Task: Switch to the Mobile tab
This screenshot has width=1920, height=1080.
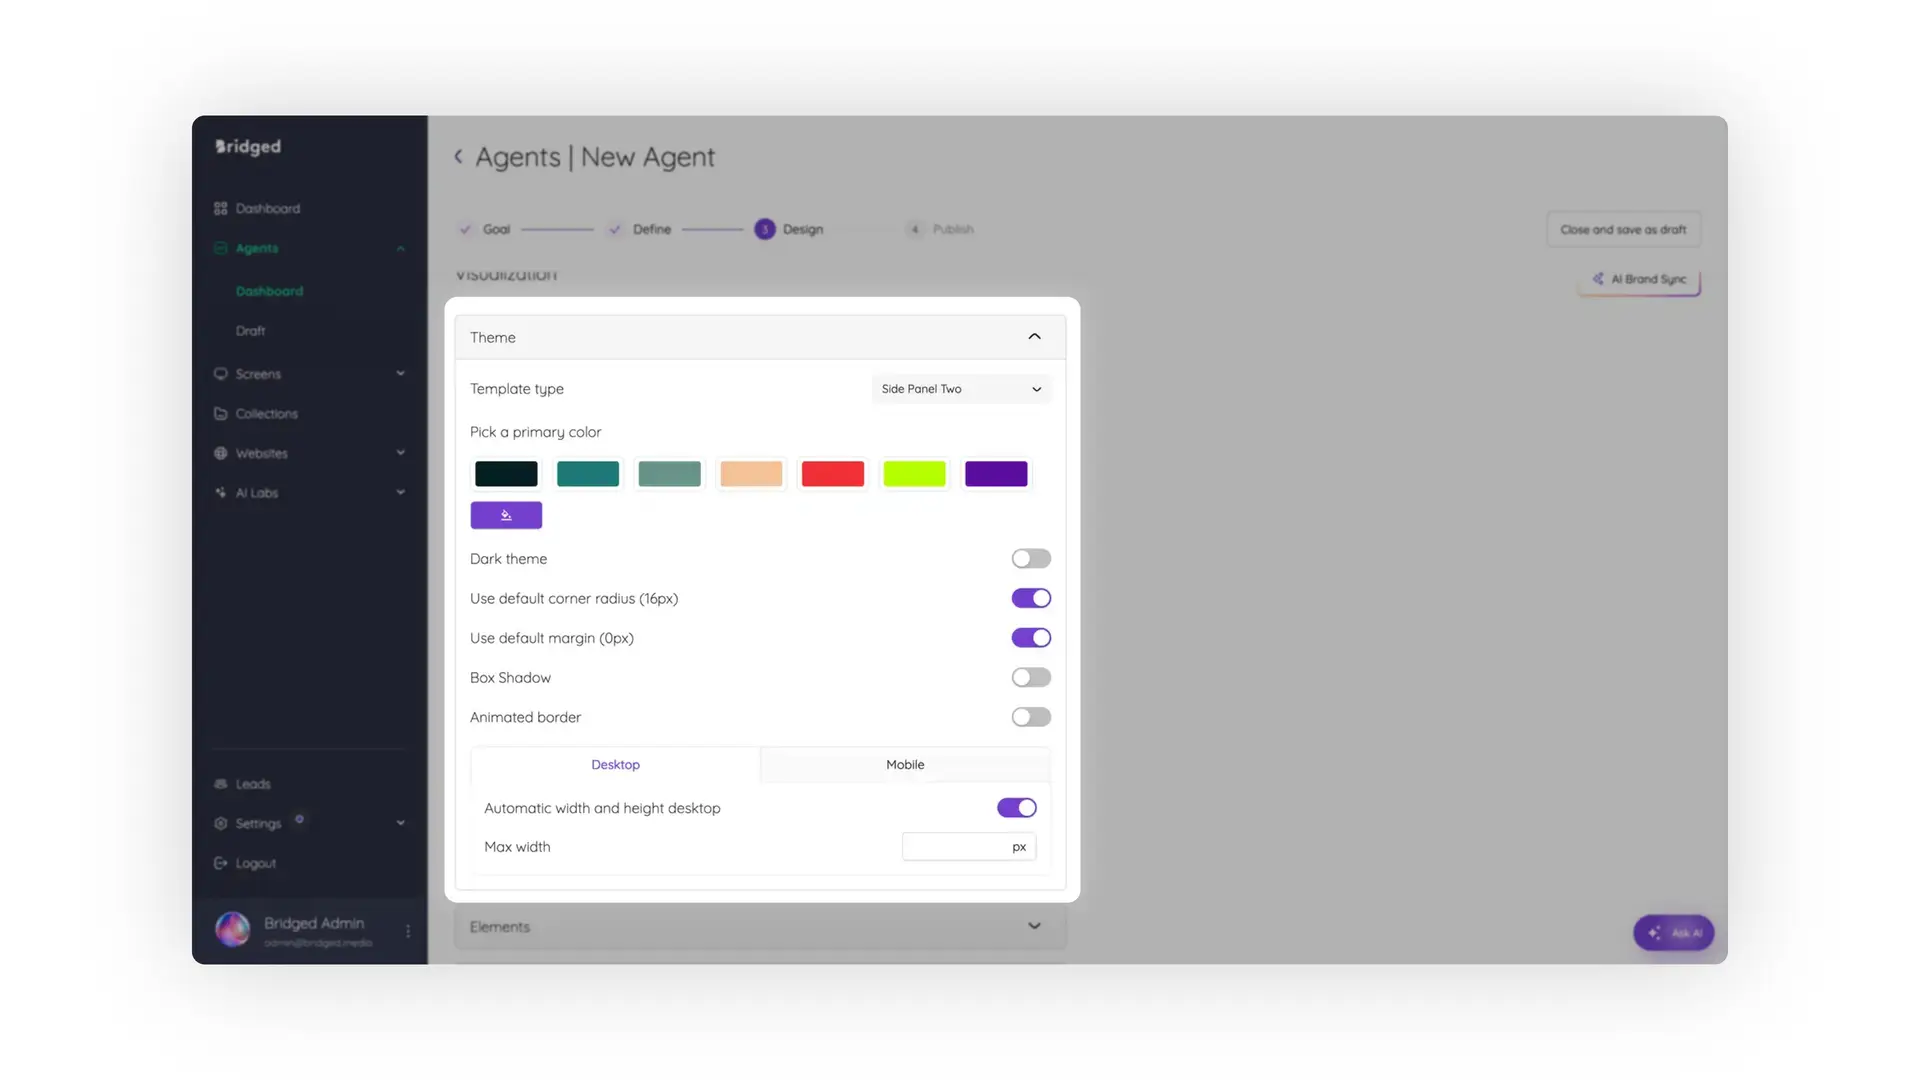Action: point(904,764)
